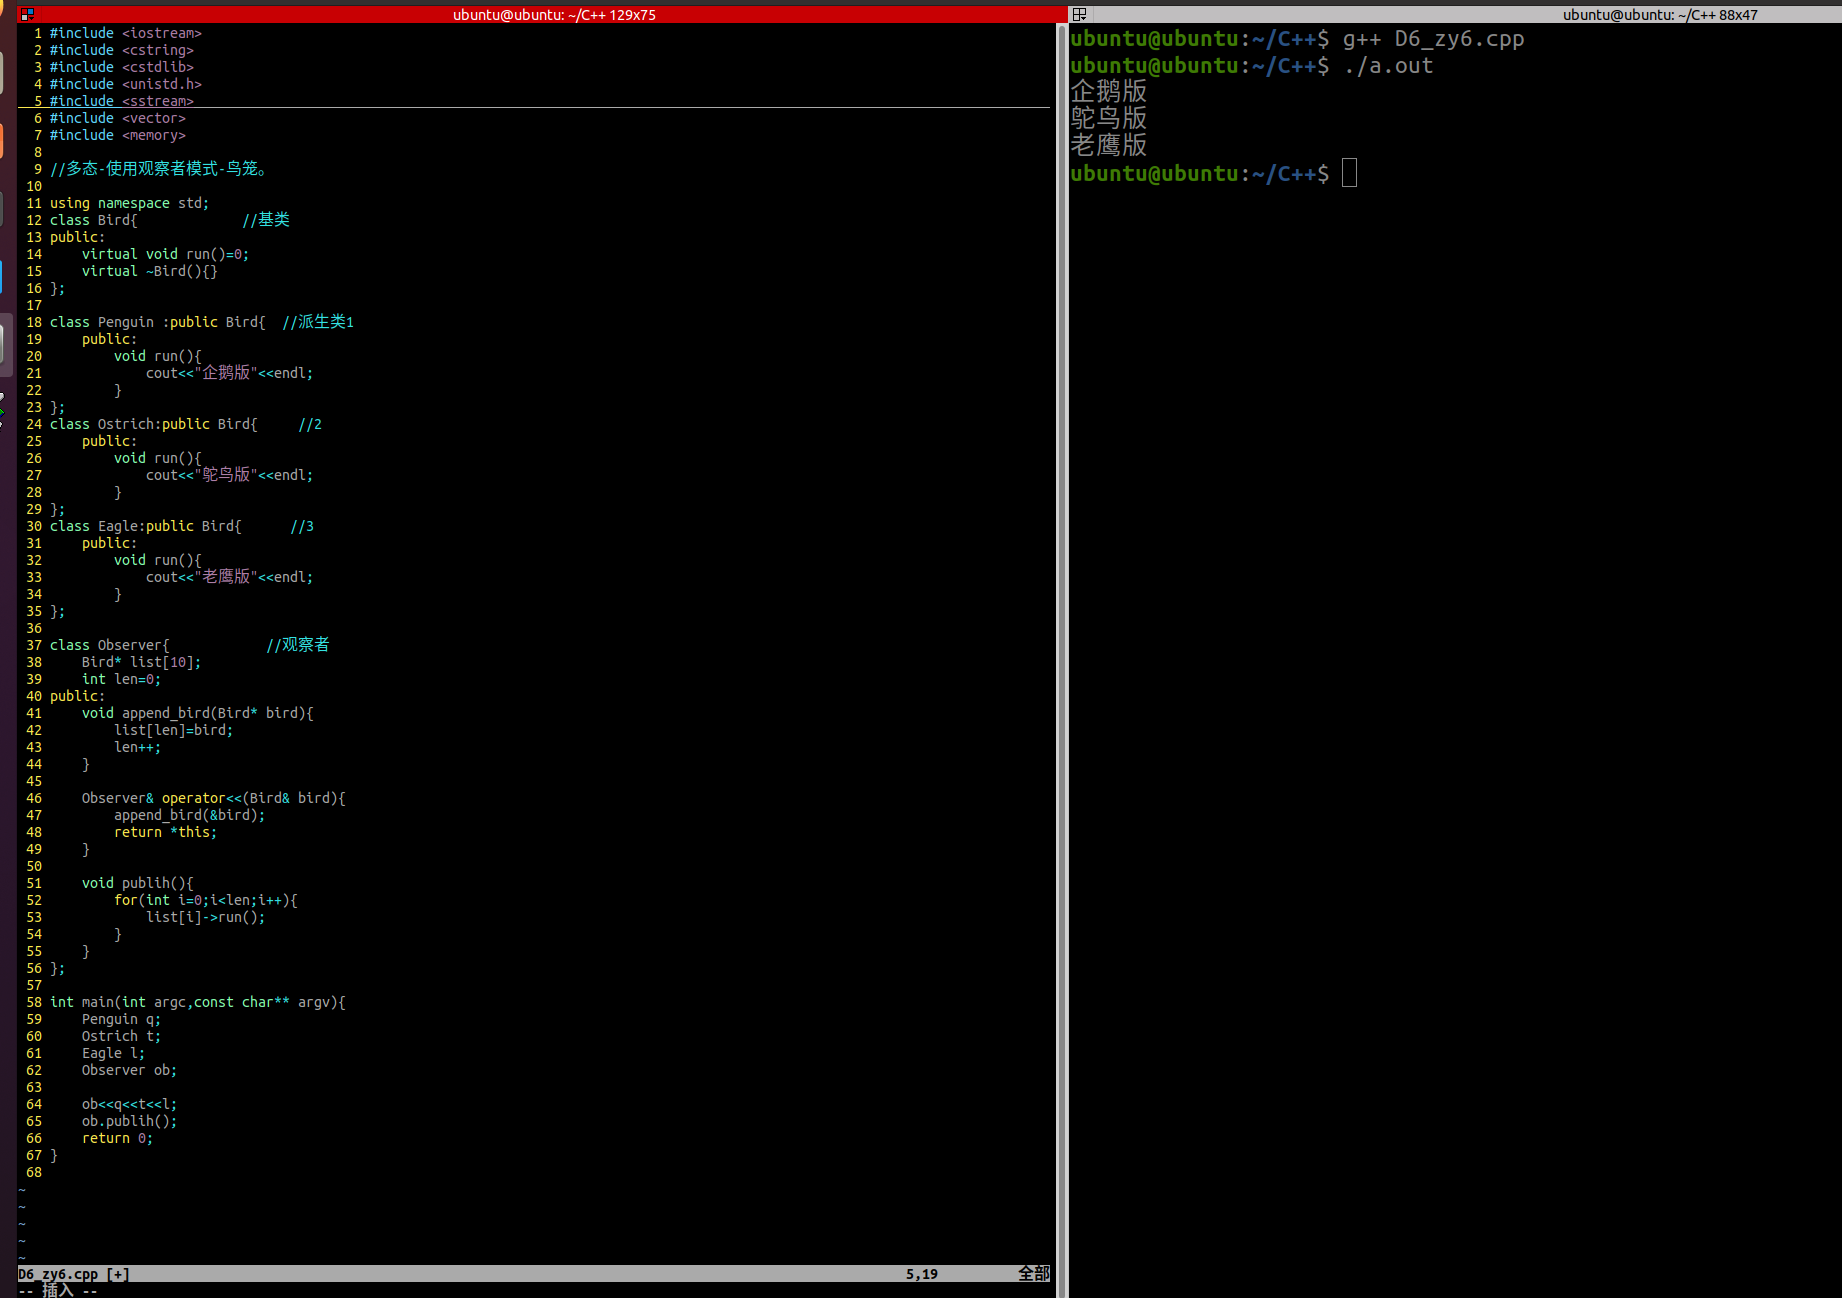1842x1298 pixels.
Task: Click vim window title 'ubuntu@ubuntu: ~/C++ 129x75'
Action: tap(554, 14)
